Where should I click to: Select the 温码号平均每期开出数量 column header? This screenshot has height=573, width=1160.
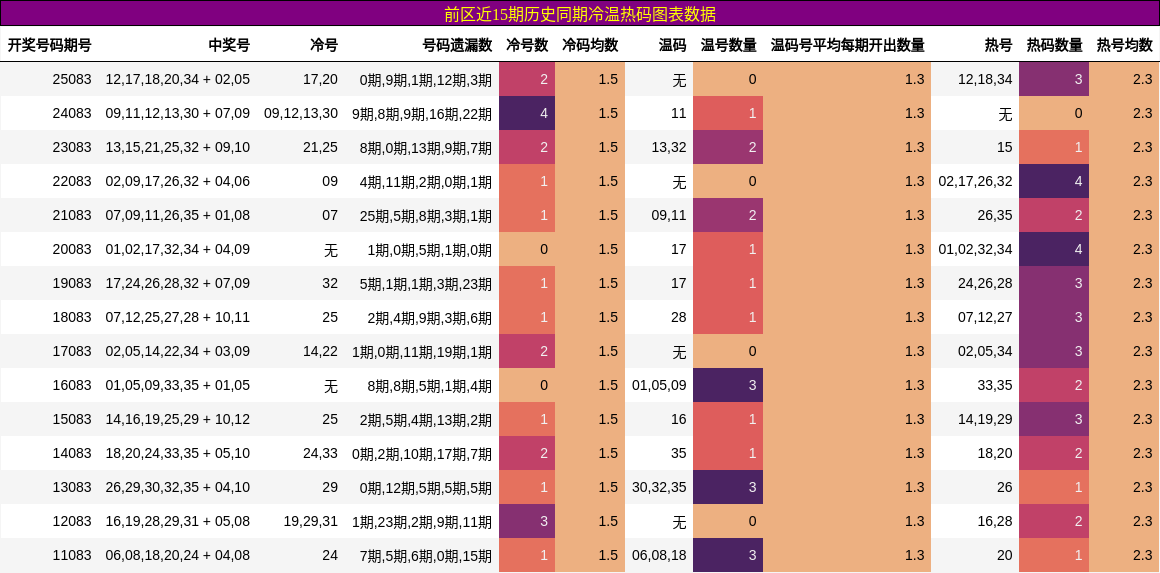click(848, 45)
